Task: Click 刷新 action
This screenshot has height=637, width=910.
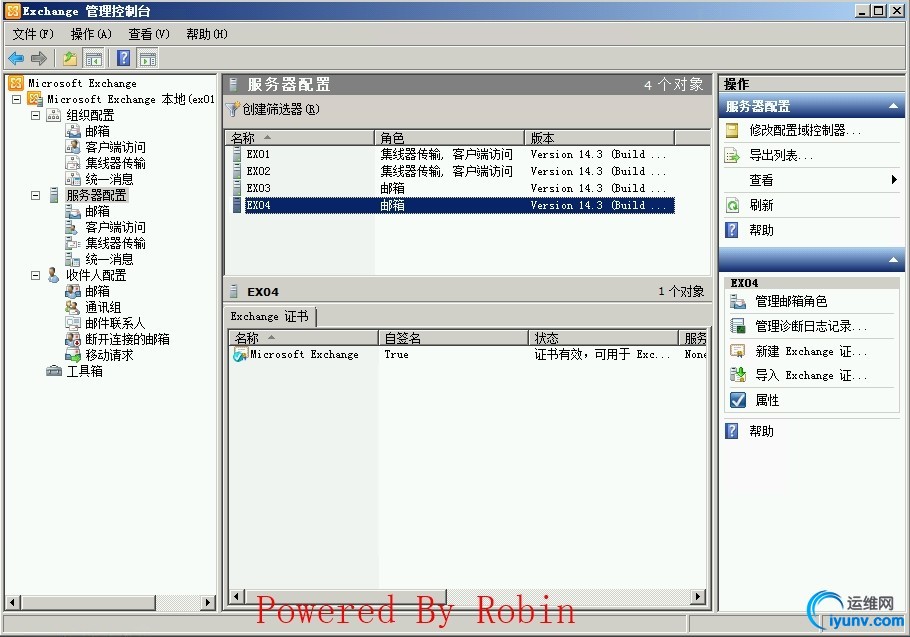Action: [x=761, y=205]
